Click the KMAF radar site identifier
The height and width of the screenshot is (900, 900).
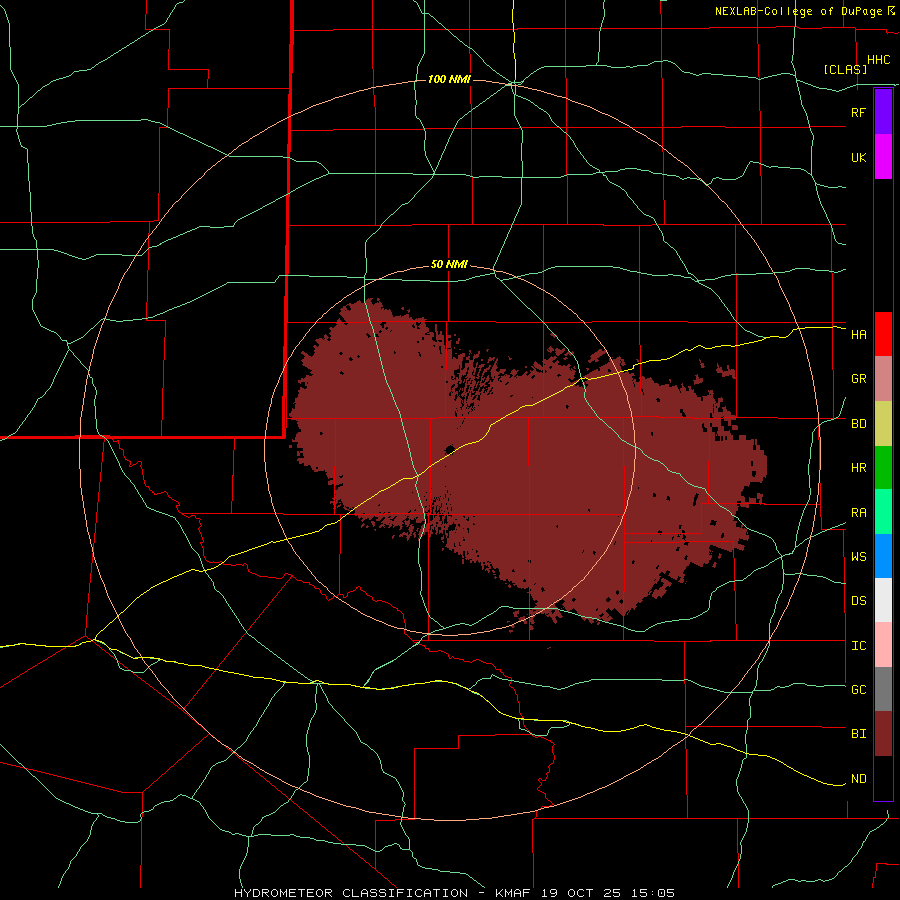click(x=514, y=893)
